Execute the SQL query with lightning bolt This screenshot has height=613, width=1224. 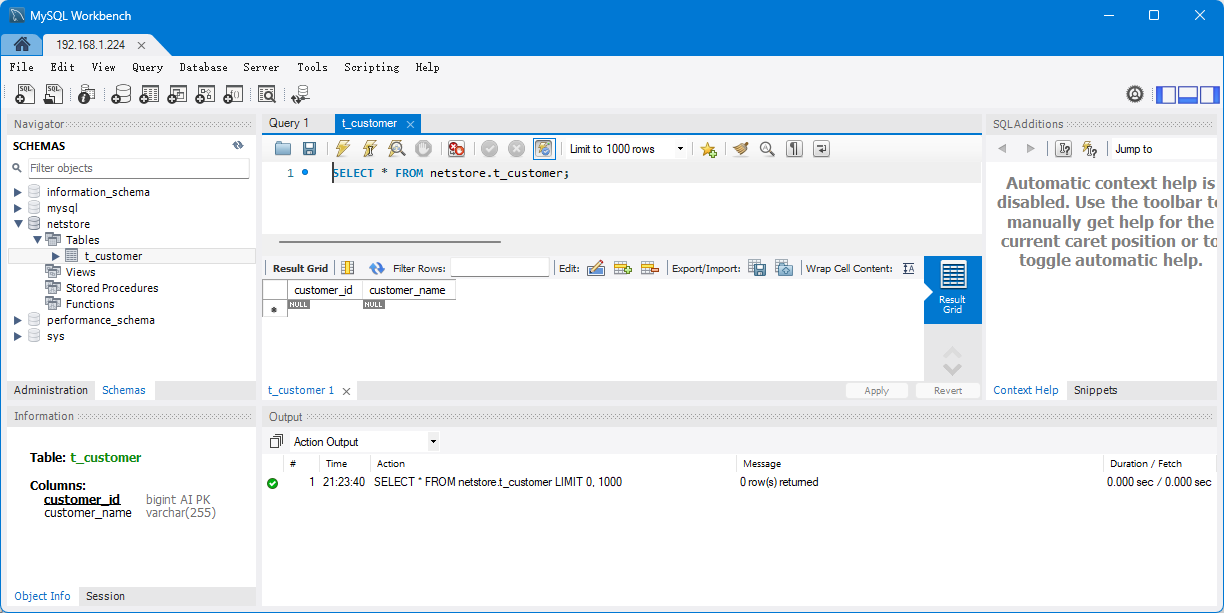[x=343, y=149]
